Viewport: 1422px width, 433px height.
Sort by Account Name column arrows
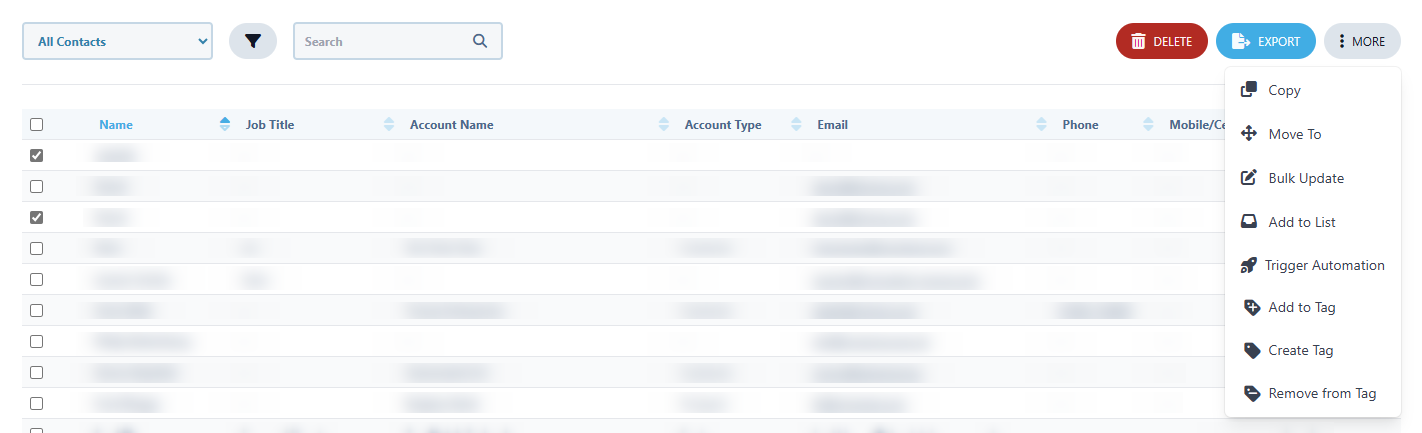tap(664, 125)
